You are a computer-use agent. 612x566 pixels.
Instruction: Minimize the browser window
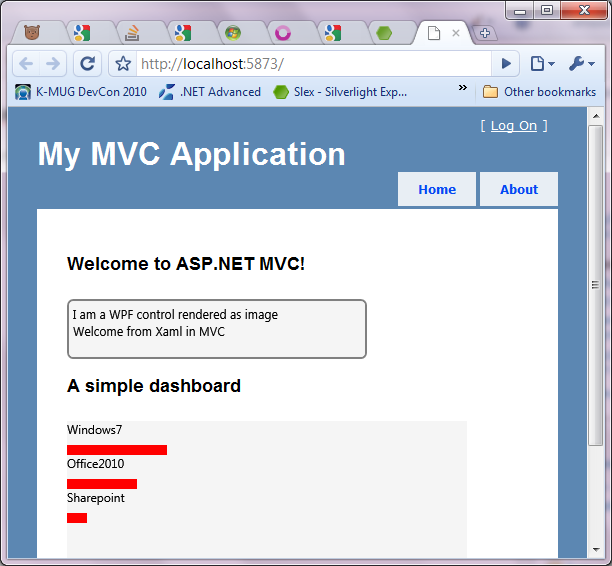(x=519, y=11)
